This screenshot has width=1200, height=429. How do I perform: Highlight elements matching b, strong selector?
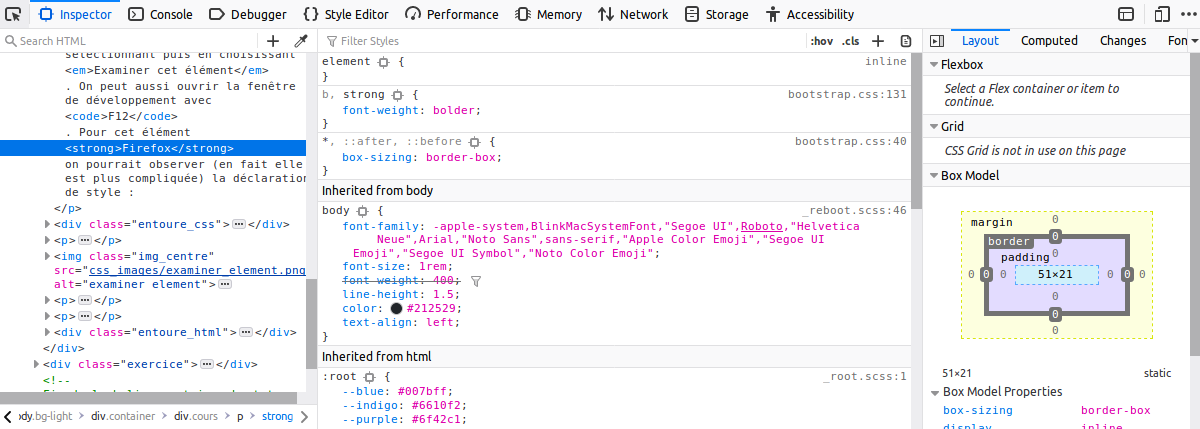[x=397, y=95]
